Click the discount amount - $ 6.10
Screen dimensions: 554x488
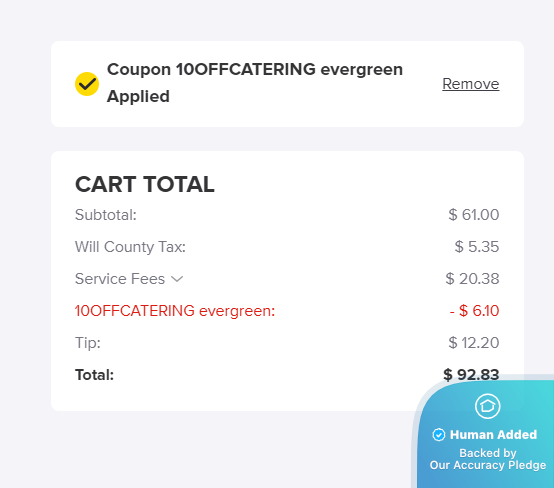475,311
